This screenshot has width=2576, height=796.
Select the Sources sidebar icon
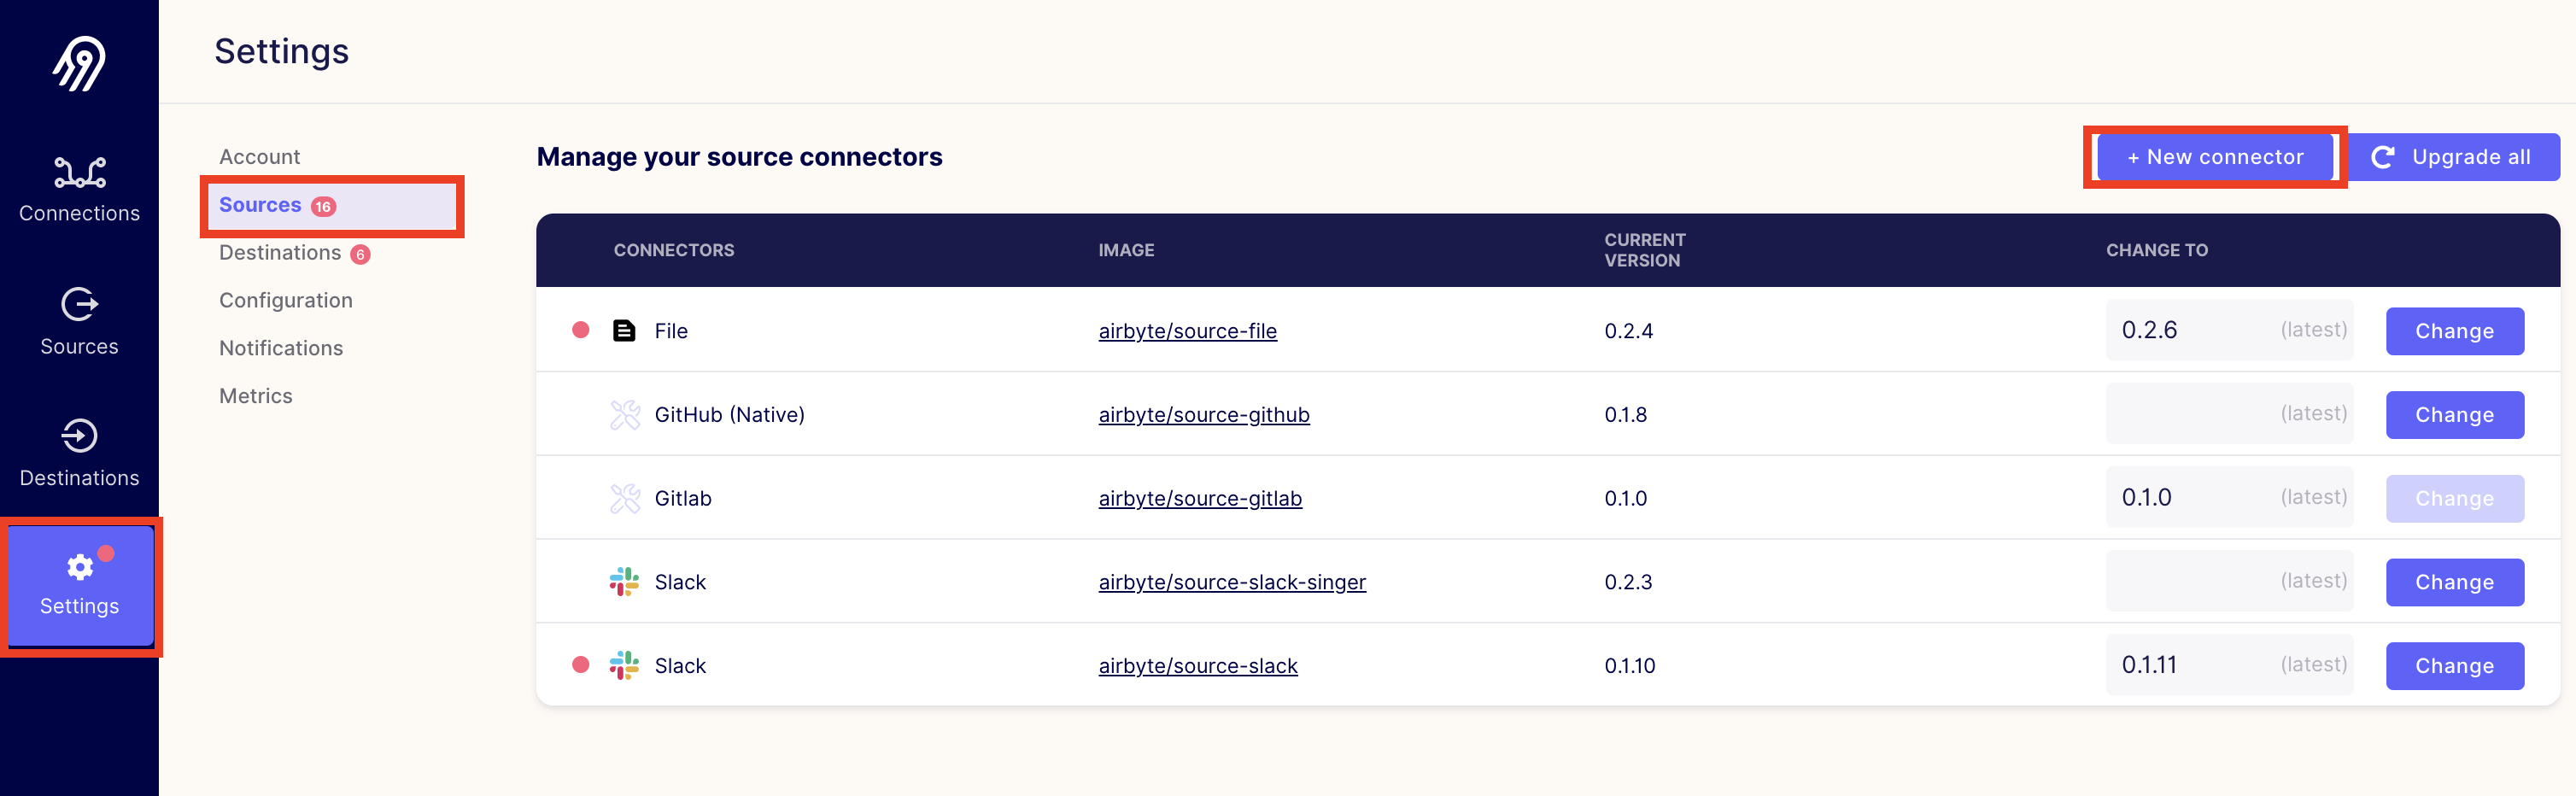pyautogui.click(x=80, y=303)
